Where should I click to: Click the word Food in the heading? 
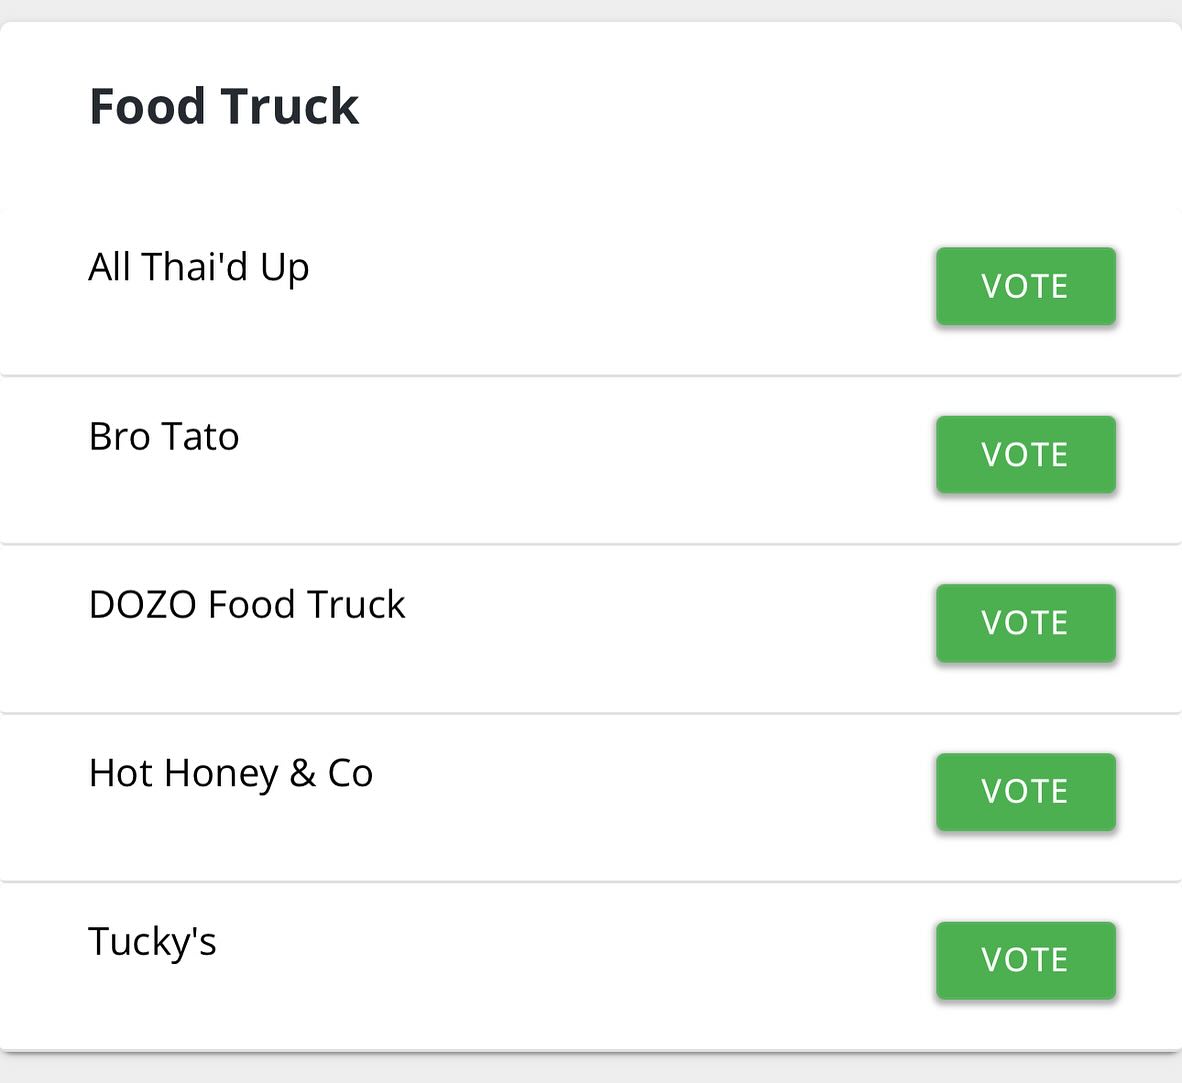[148, 106]
